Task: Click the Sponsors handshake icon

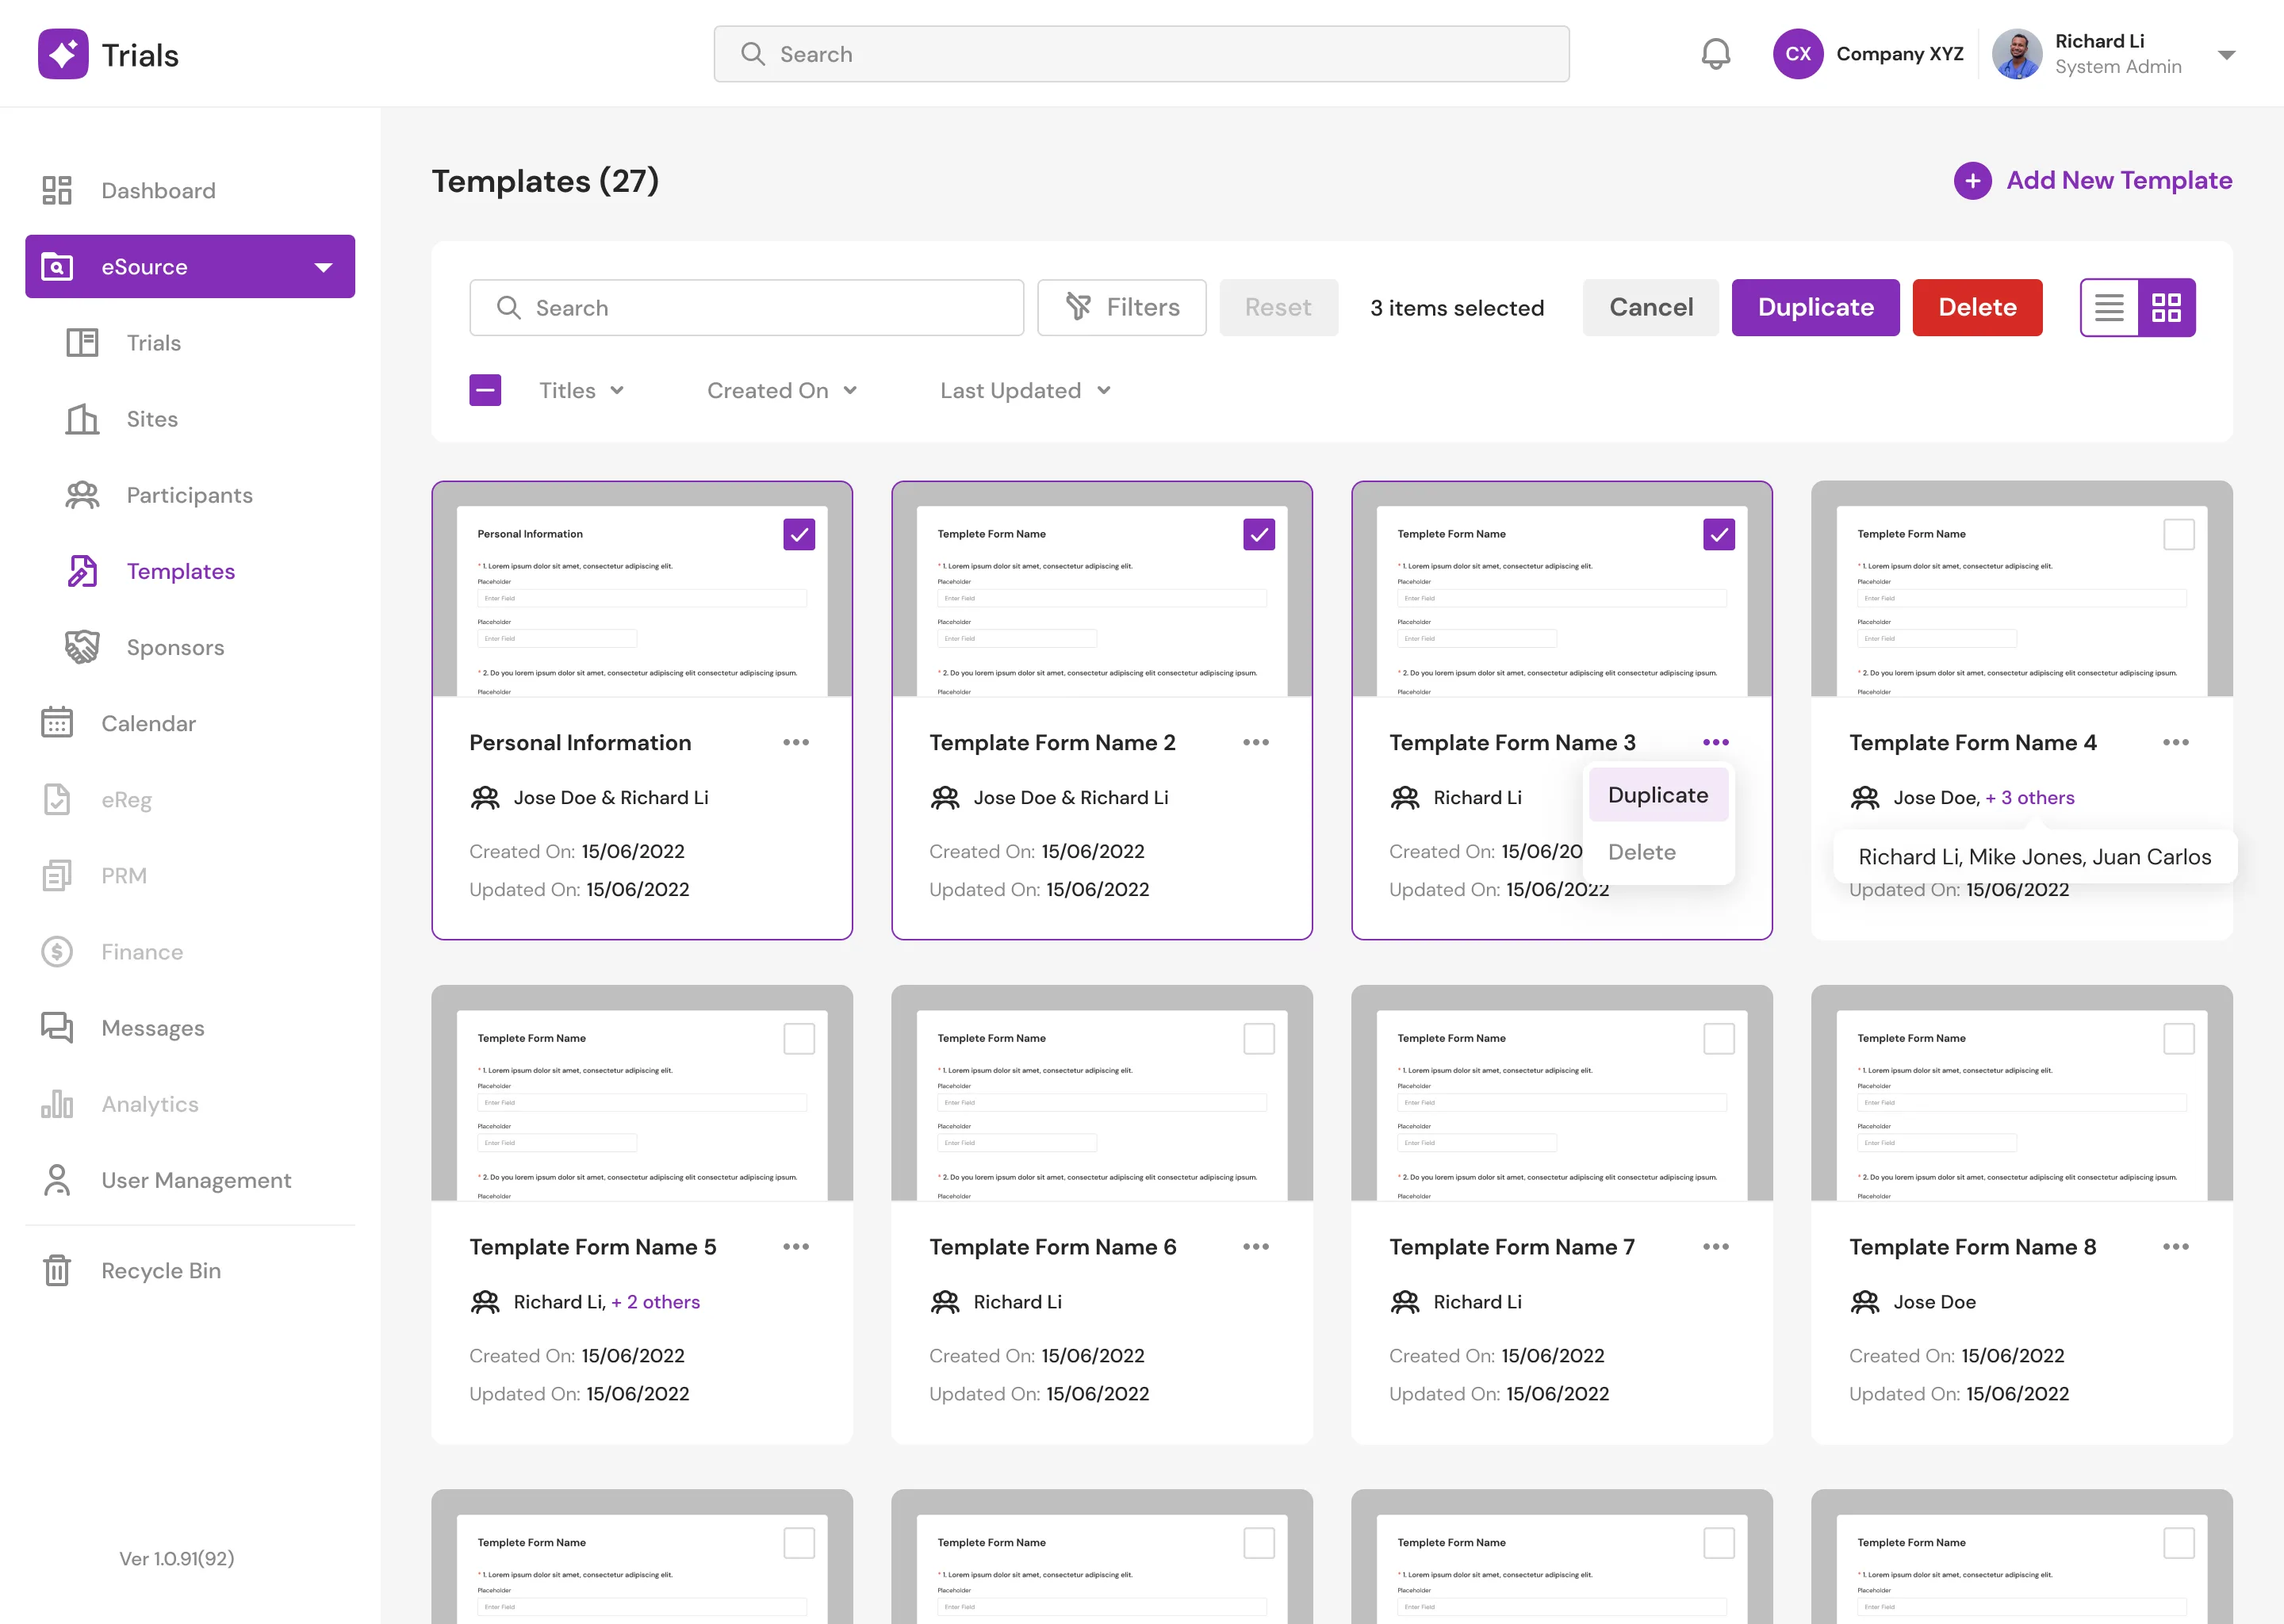Action: tap(82, 647)
